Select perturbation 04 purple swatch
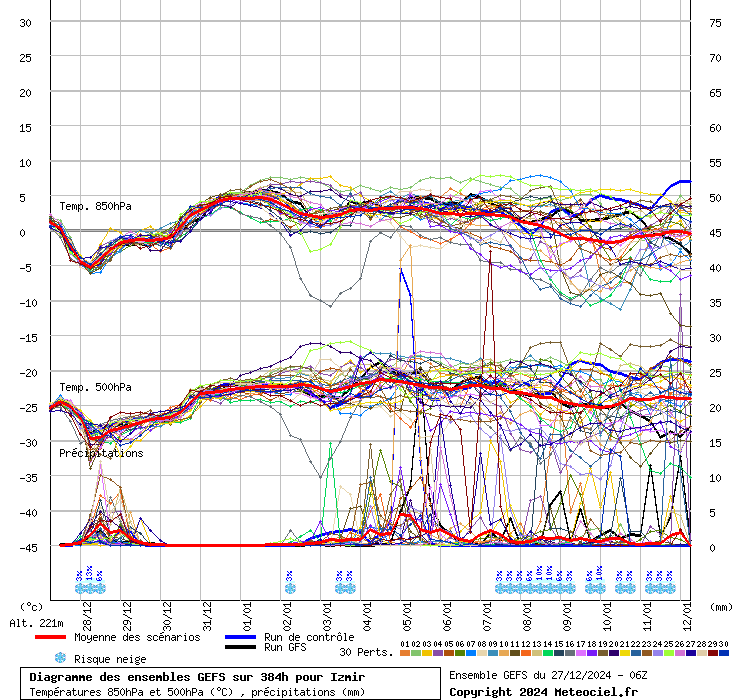The image size is (740, 700). click(x=438, y=653)
